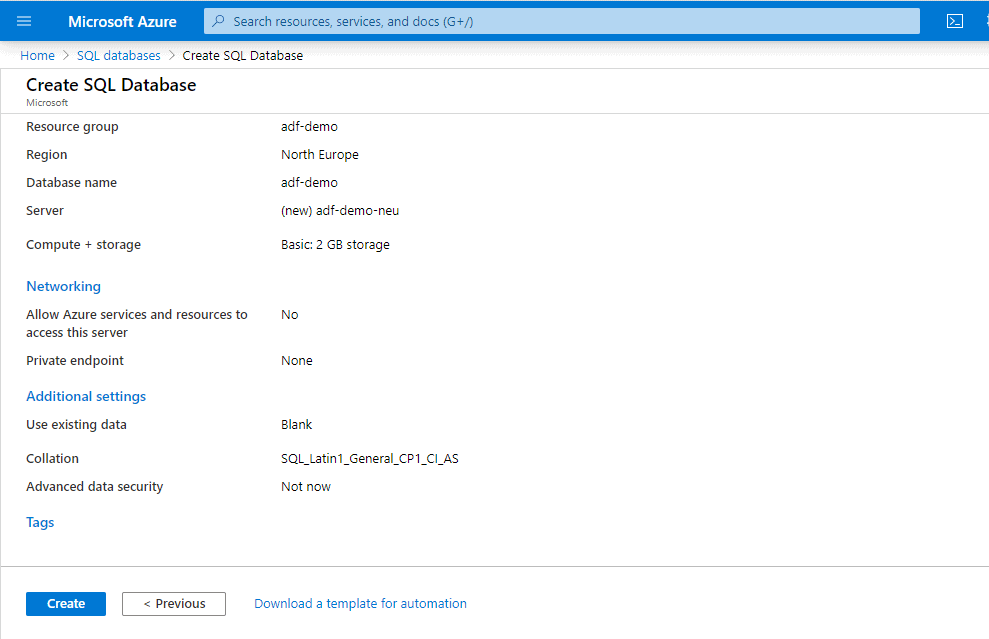Image resolution: width=989 pixels, height=639 pixels.
Task: Open the Tags section link
Action: [40, 522]
